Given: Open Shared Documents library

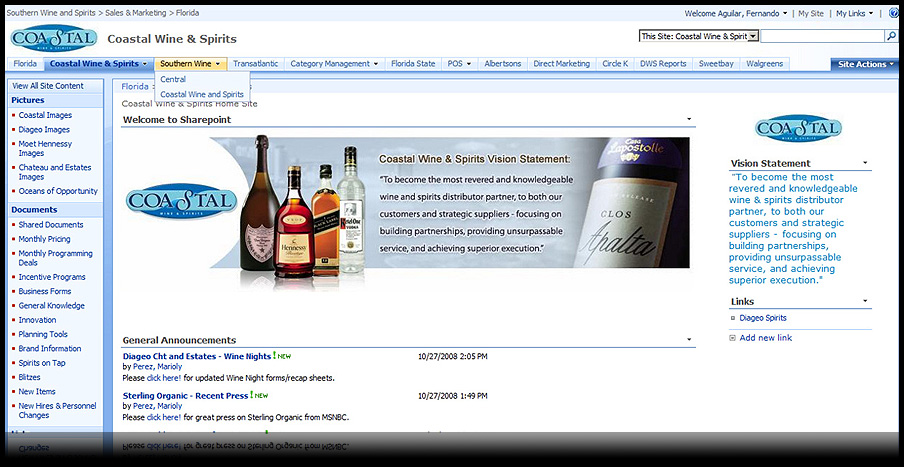Looking at the screenshot, I should tap(51, 225).
